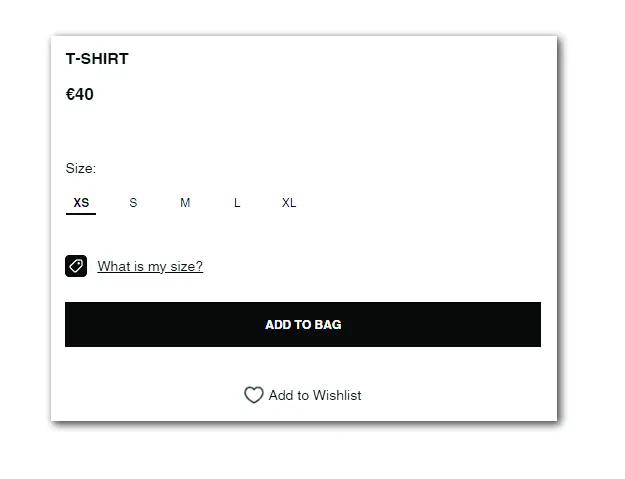This screenshot has width=625, height=479.
Task: Select size S
Action: click(x=133, y=203)
